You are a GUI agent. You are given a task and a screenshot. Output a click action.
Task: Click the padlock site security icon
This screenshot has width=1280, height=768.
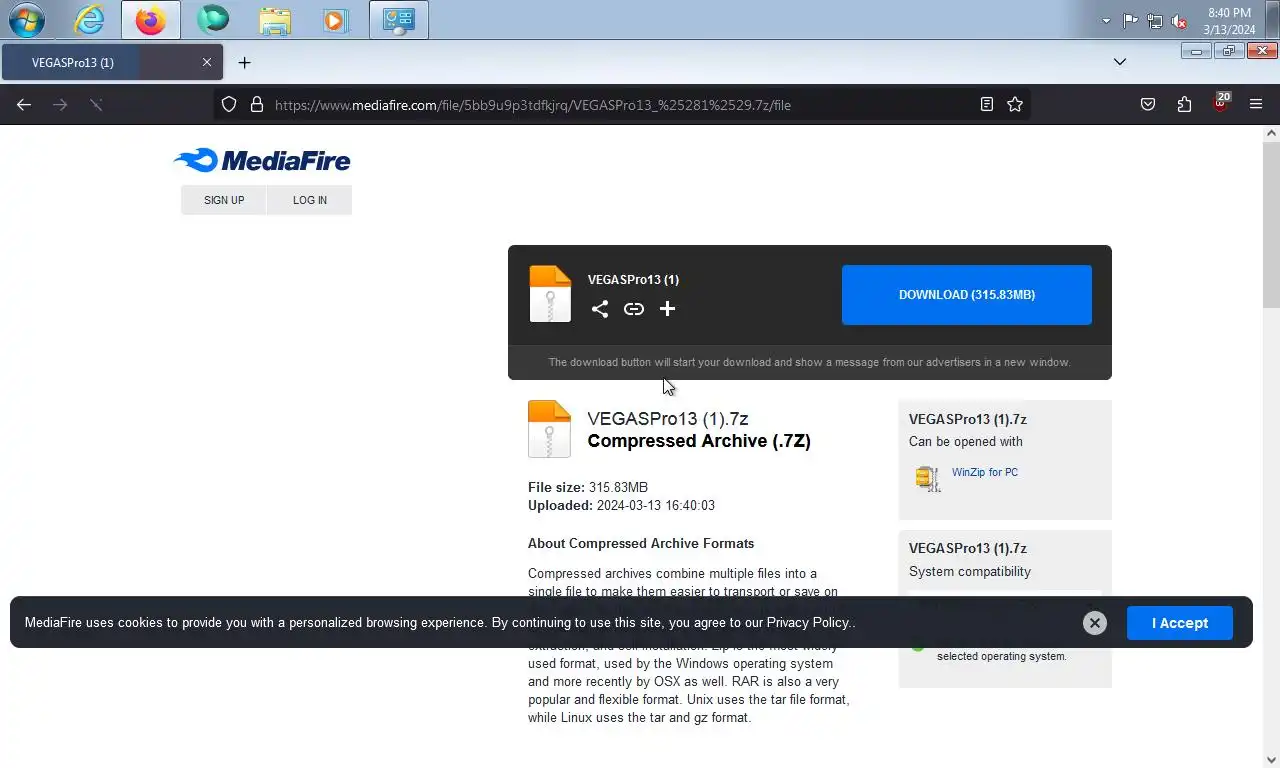point(257,104)
